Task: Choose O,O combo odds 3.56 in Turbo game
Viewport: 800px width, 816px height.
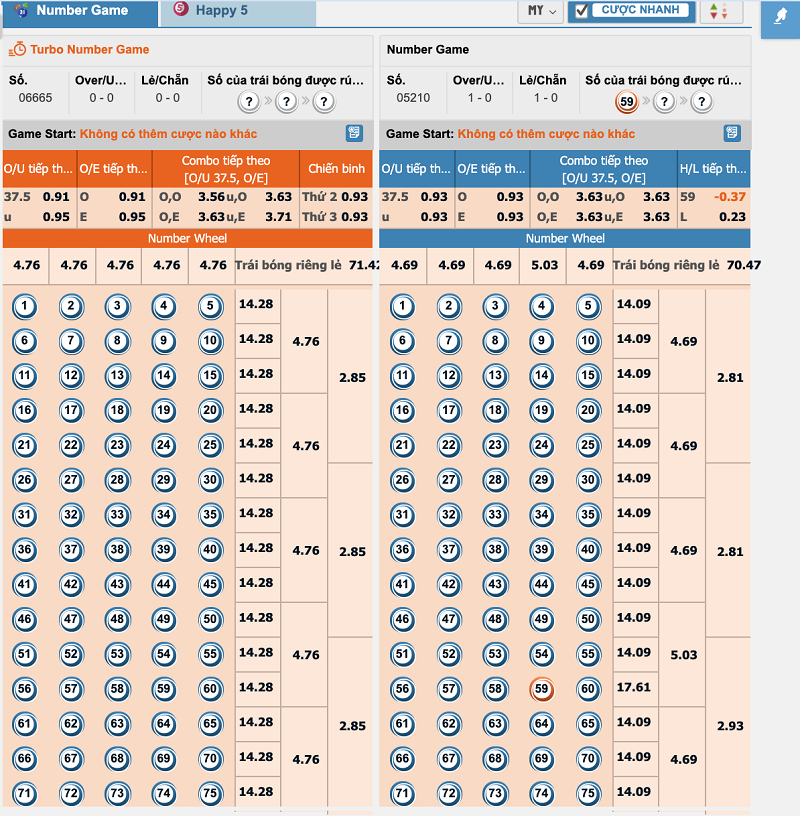Action: [211, 197]
